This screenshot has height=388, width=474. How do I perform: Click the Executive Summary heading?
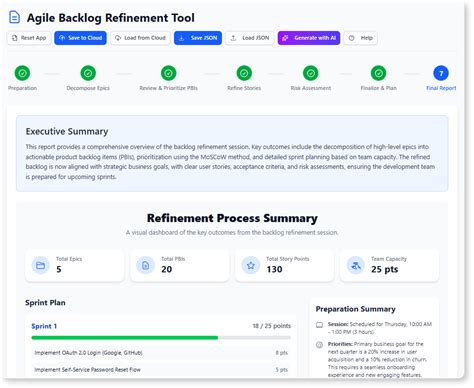(x=67, y=132)
